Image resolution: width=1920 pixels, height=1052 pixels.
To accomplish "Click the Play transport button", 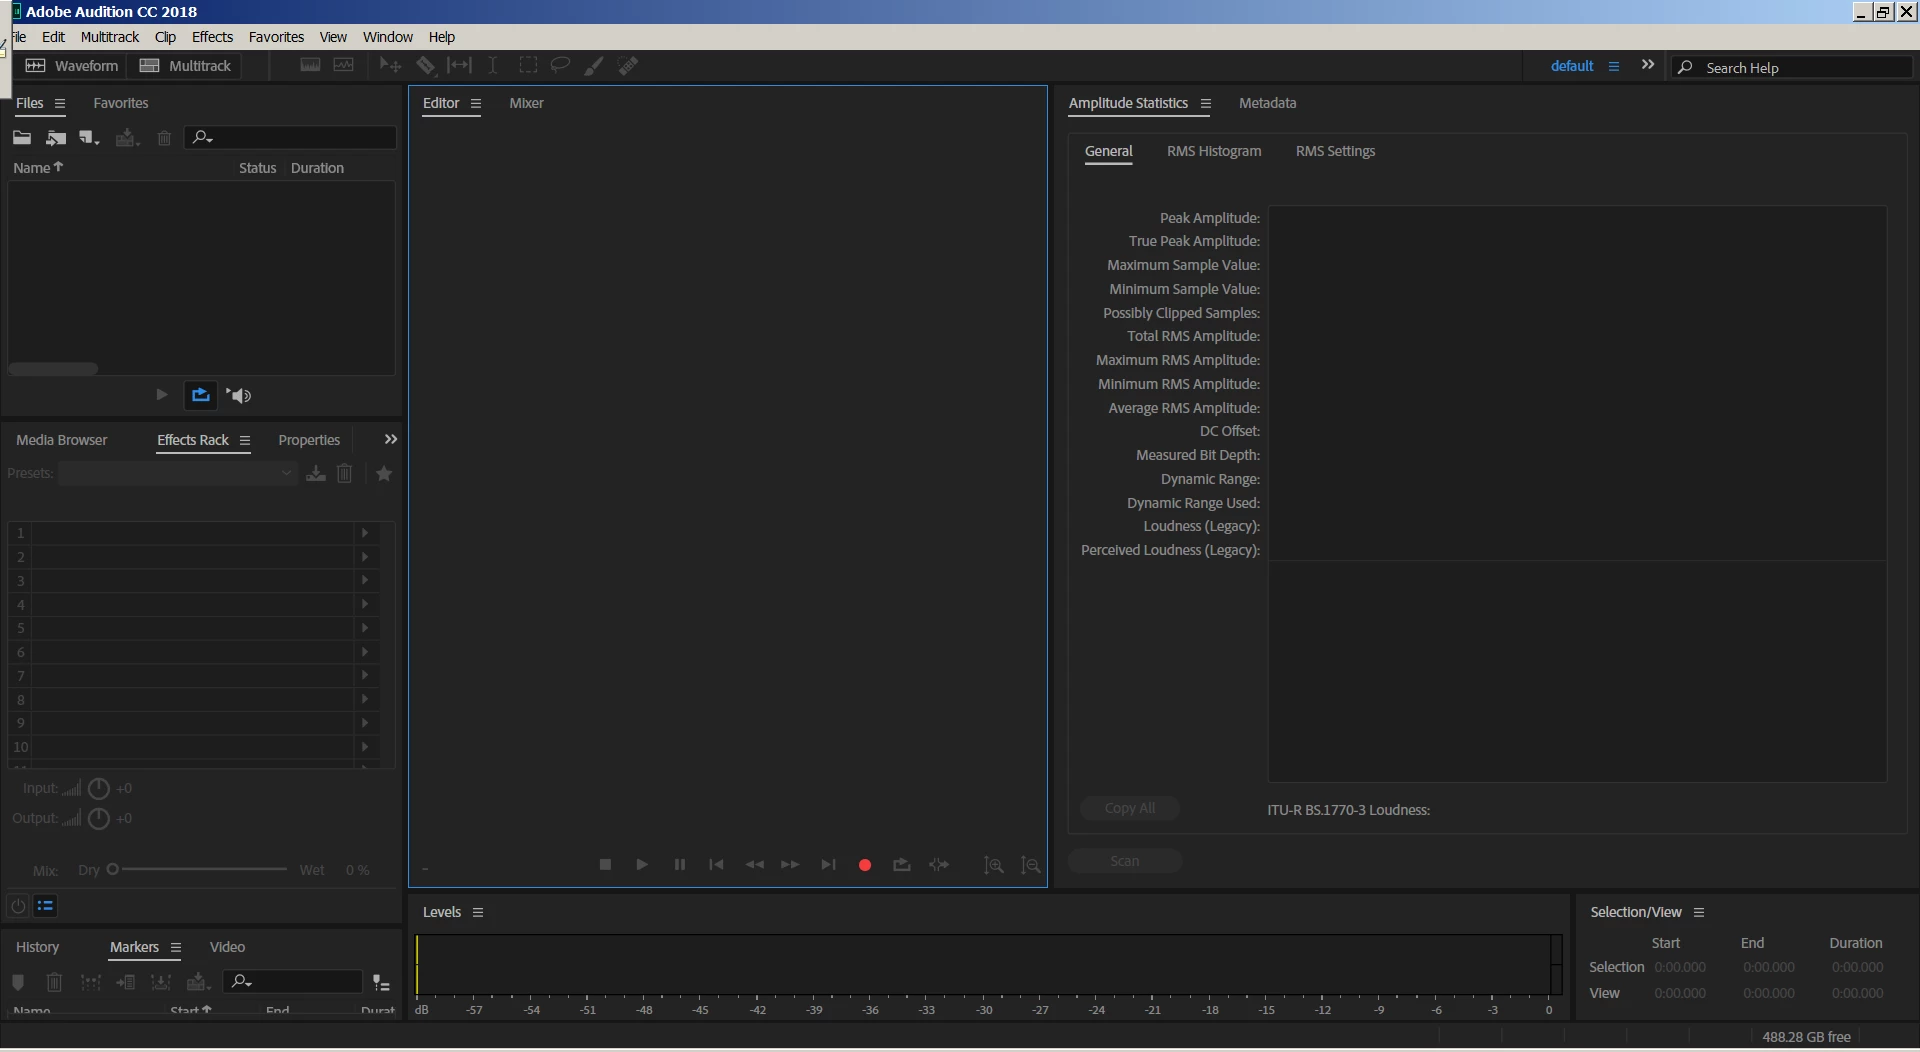I will [x=642, y=865].
